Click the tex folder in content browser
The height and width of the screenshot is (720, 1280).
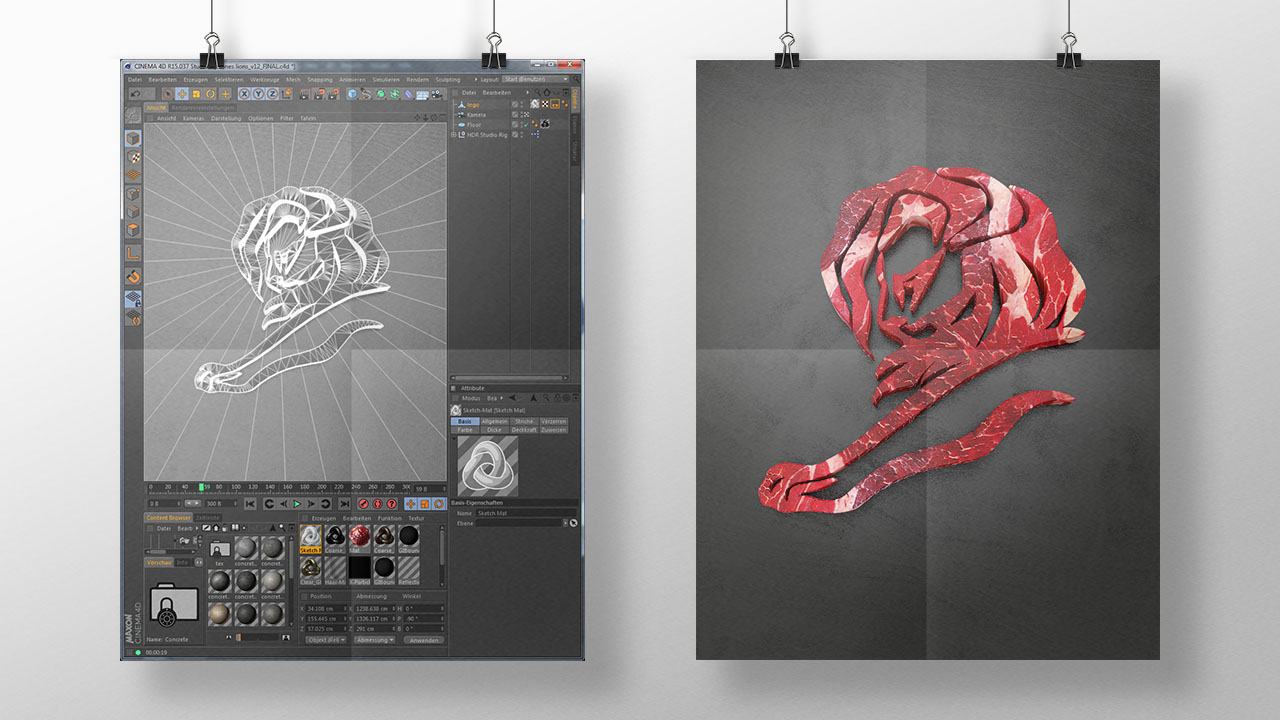pos(220,549)
